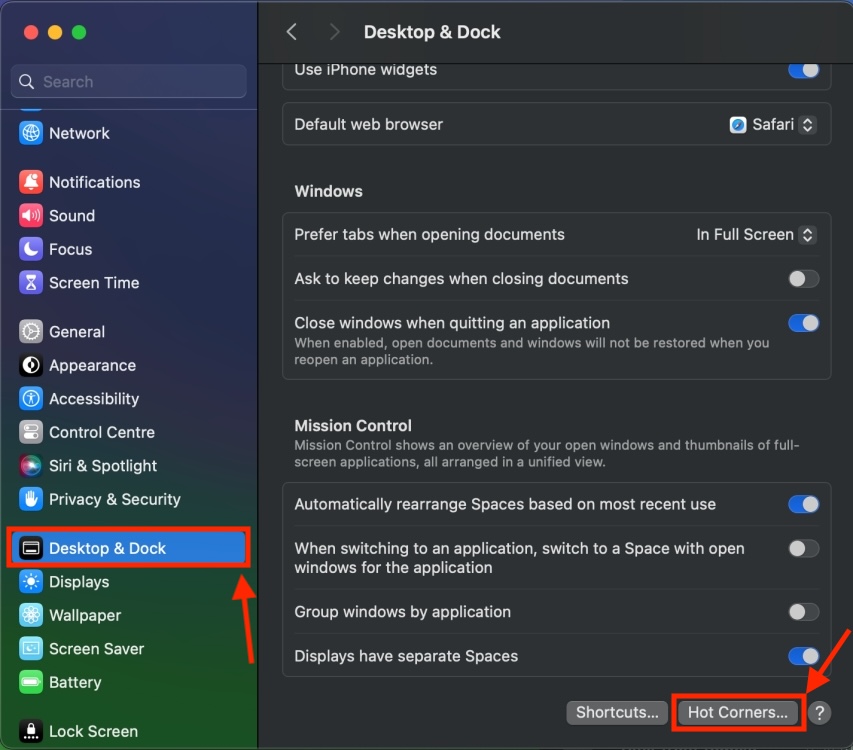Click the Accessibility icon in sidebar
This screenshot has width=853, height=750.
[x=30, y=399]
